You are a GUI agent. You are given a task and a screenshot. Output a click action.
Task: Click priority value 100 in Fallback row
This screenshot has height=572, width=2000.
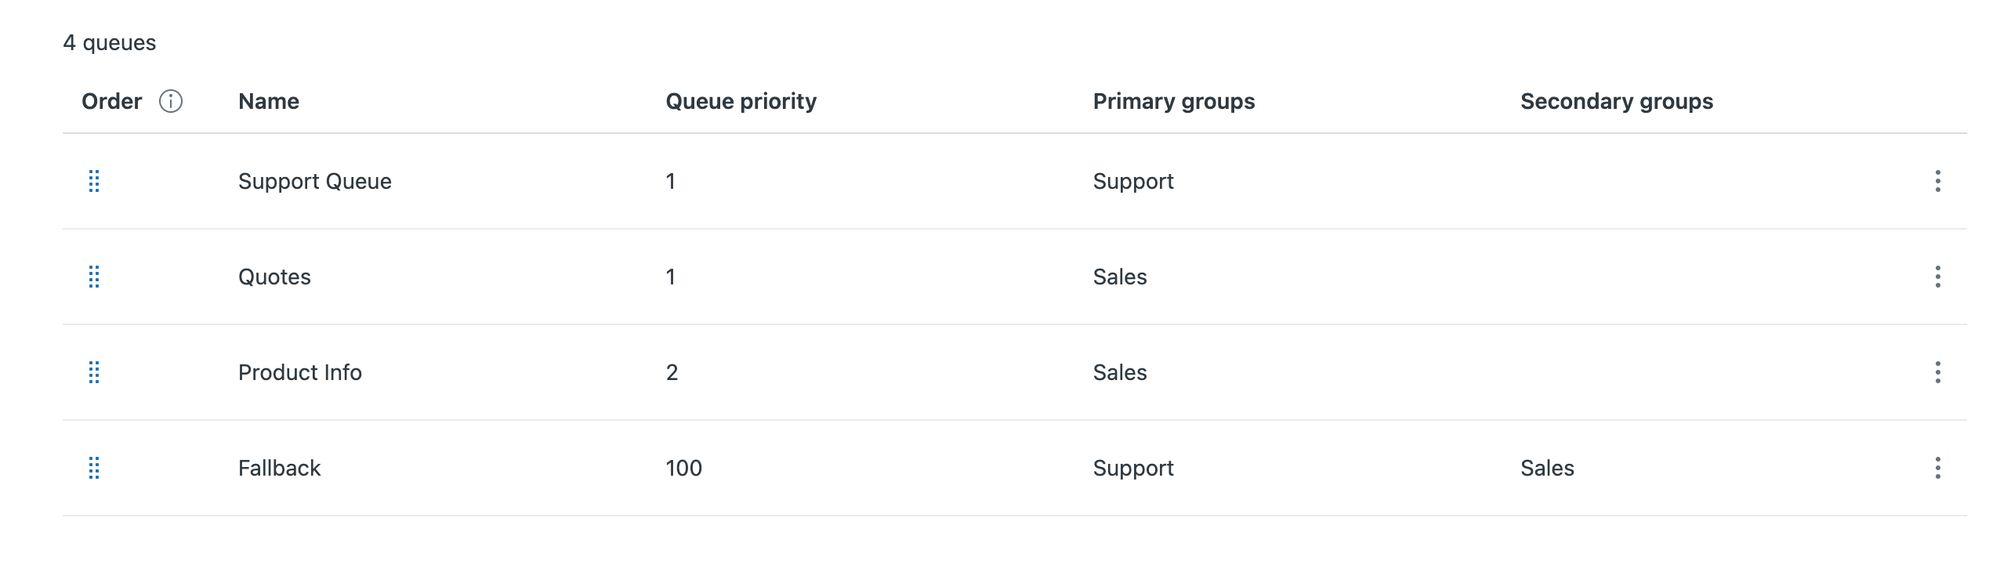pos(683,468)
